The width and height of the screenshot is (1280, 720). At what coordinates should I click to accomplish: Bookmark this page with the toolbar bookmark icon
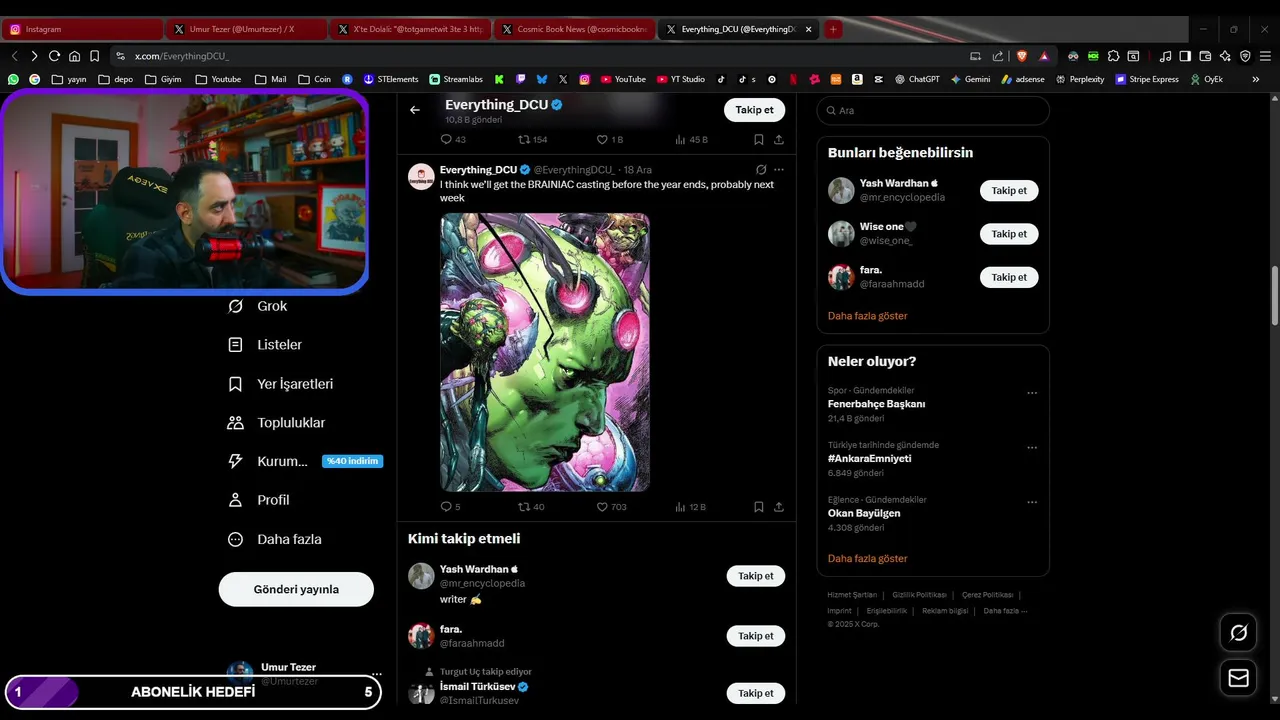[x=94, y=56]
